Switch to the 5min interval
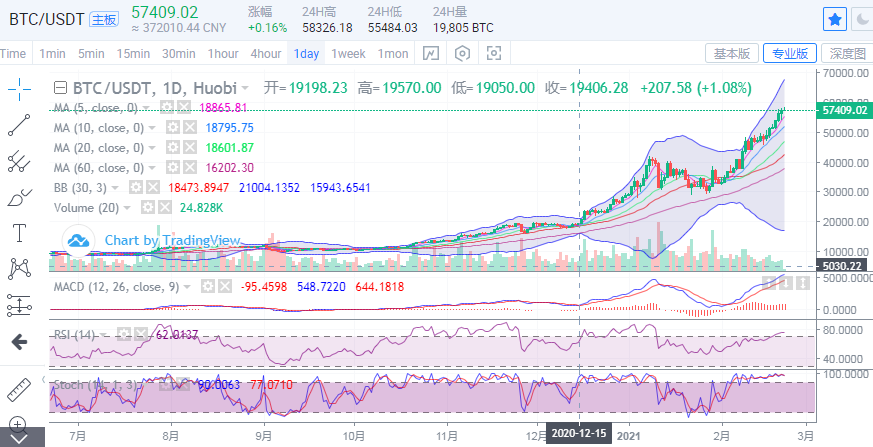873x447 pixels. point(91,53)
